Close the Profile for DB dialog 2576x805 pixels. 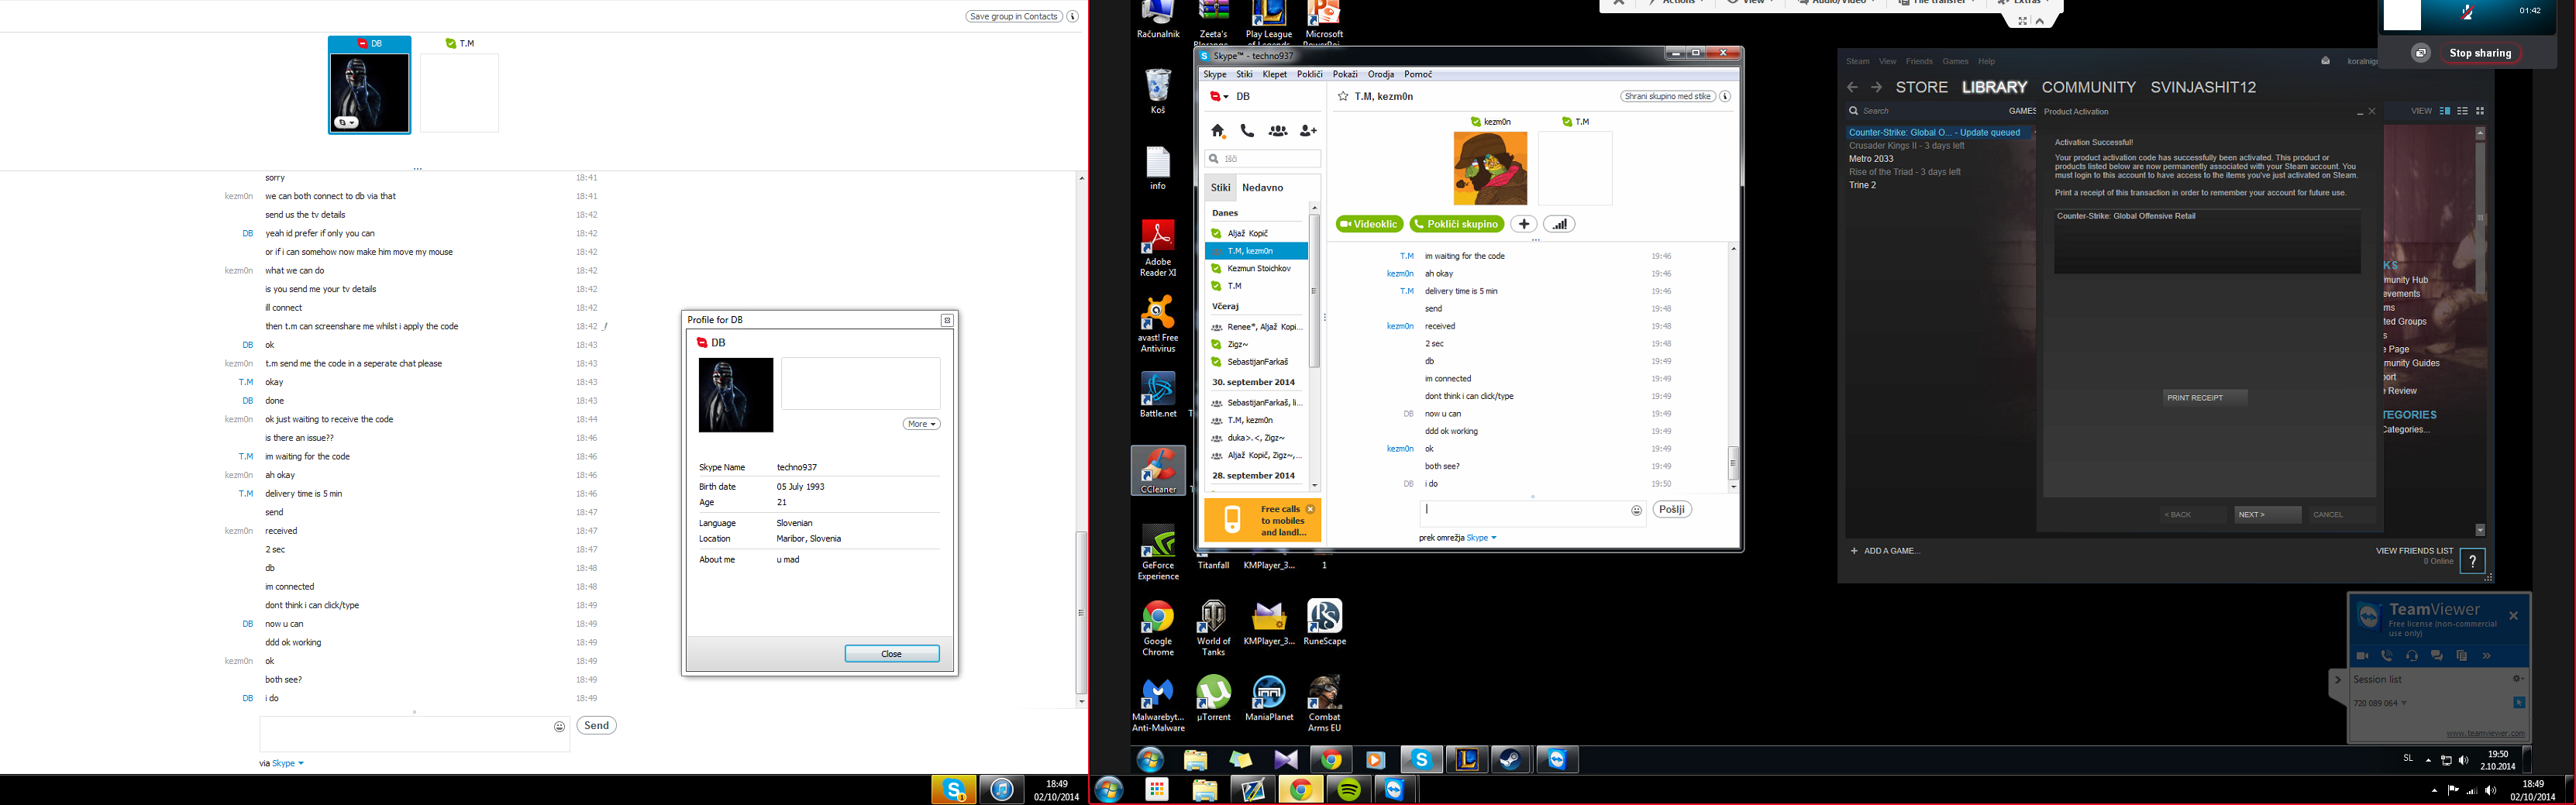click(x=892, y=654)
